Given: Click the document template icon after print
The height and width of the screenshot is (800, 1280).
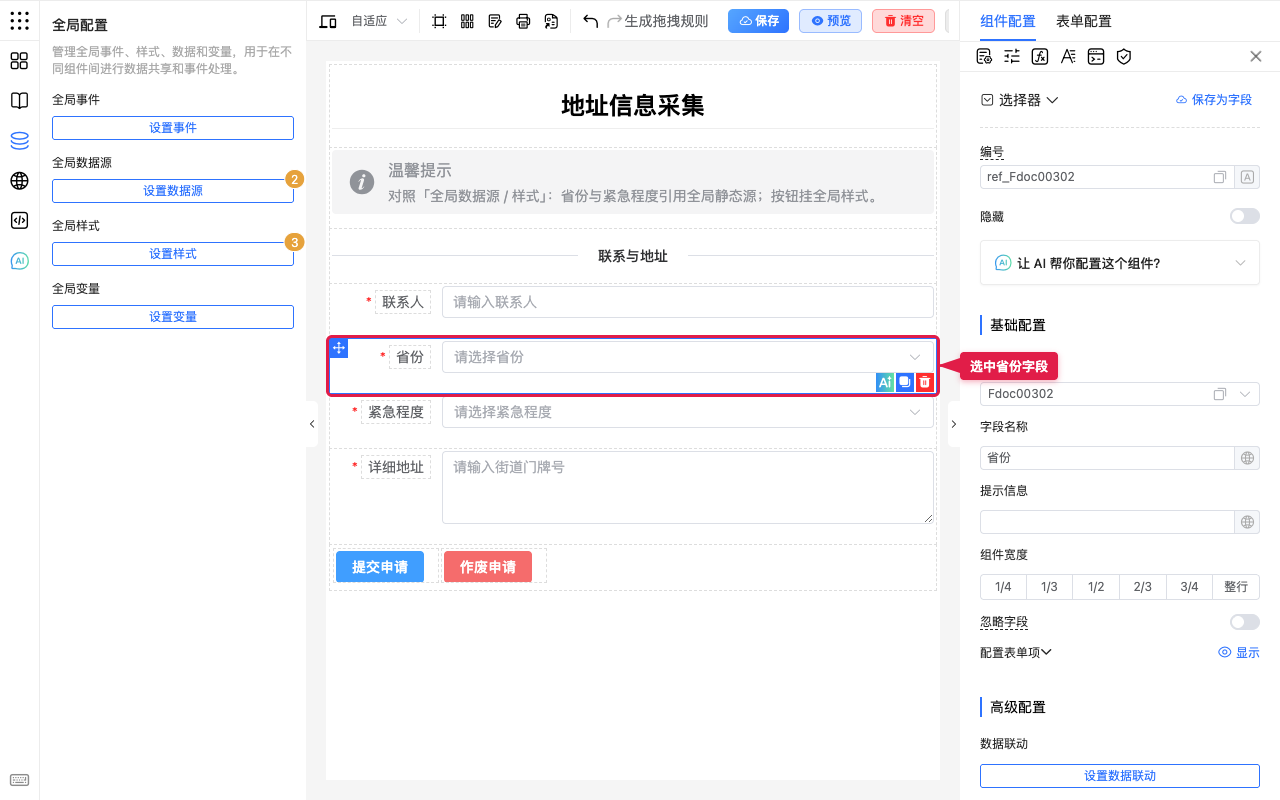Looking at the screenshot, I should [551, 21].
